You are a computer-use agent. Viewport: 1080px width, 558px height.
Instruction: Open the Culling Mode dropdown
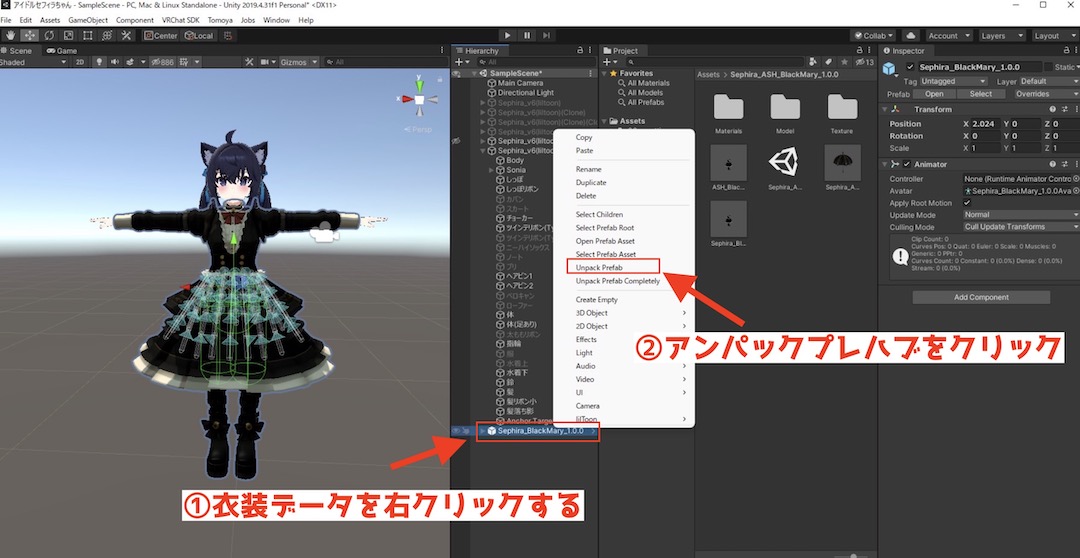(1021, 227)
